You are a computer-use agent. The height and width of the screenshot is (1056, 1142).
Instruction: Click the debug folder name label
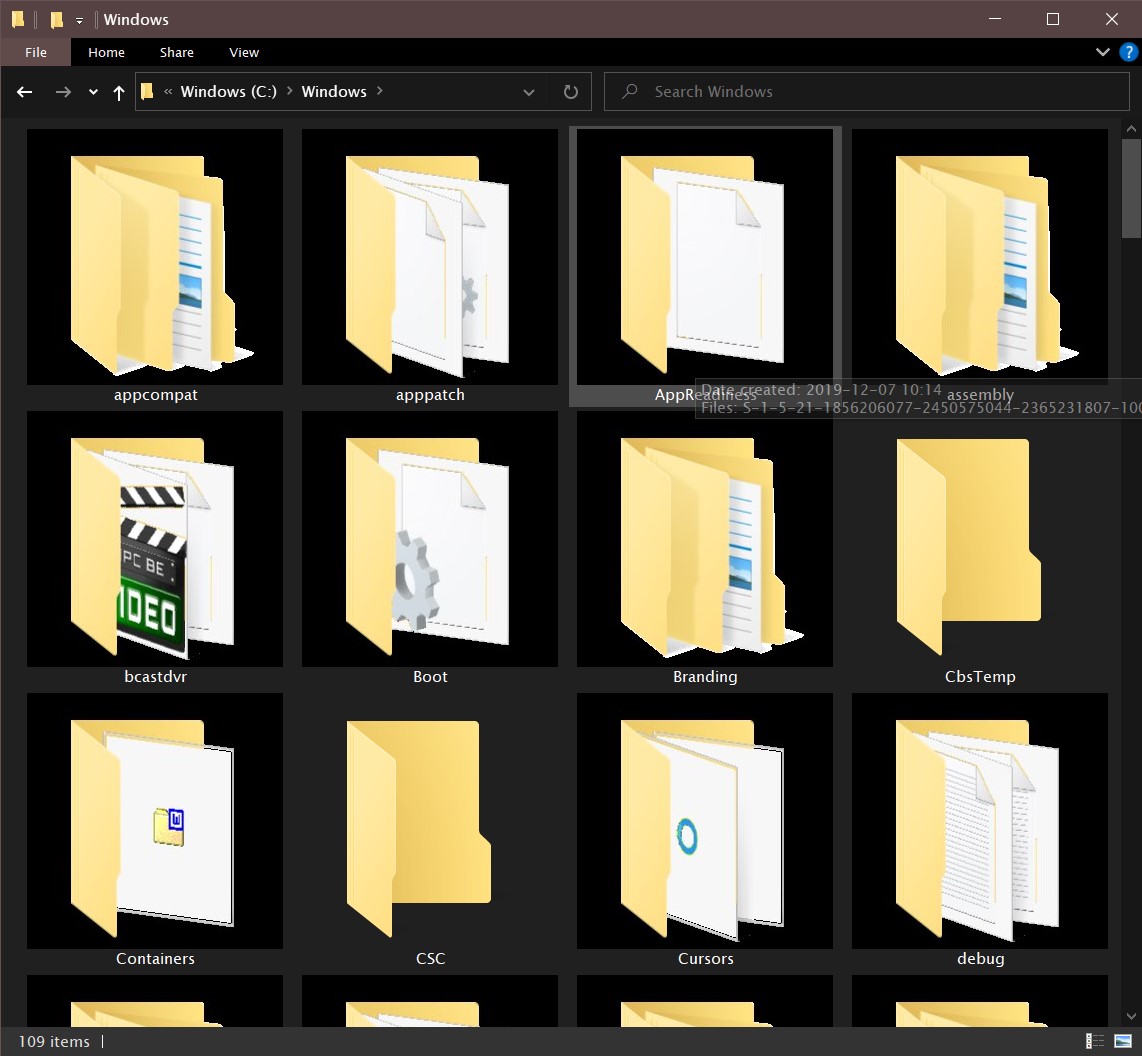coord(980,958)
